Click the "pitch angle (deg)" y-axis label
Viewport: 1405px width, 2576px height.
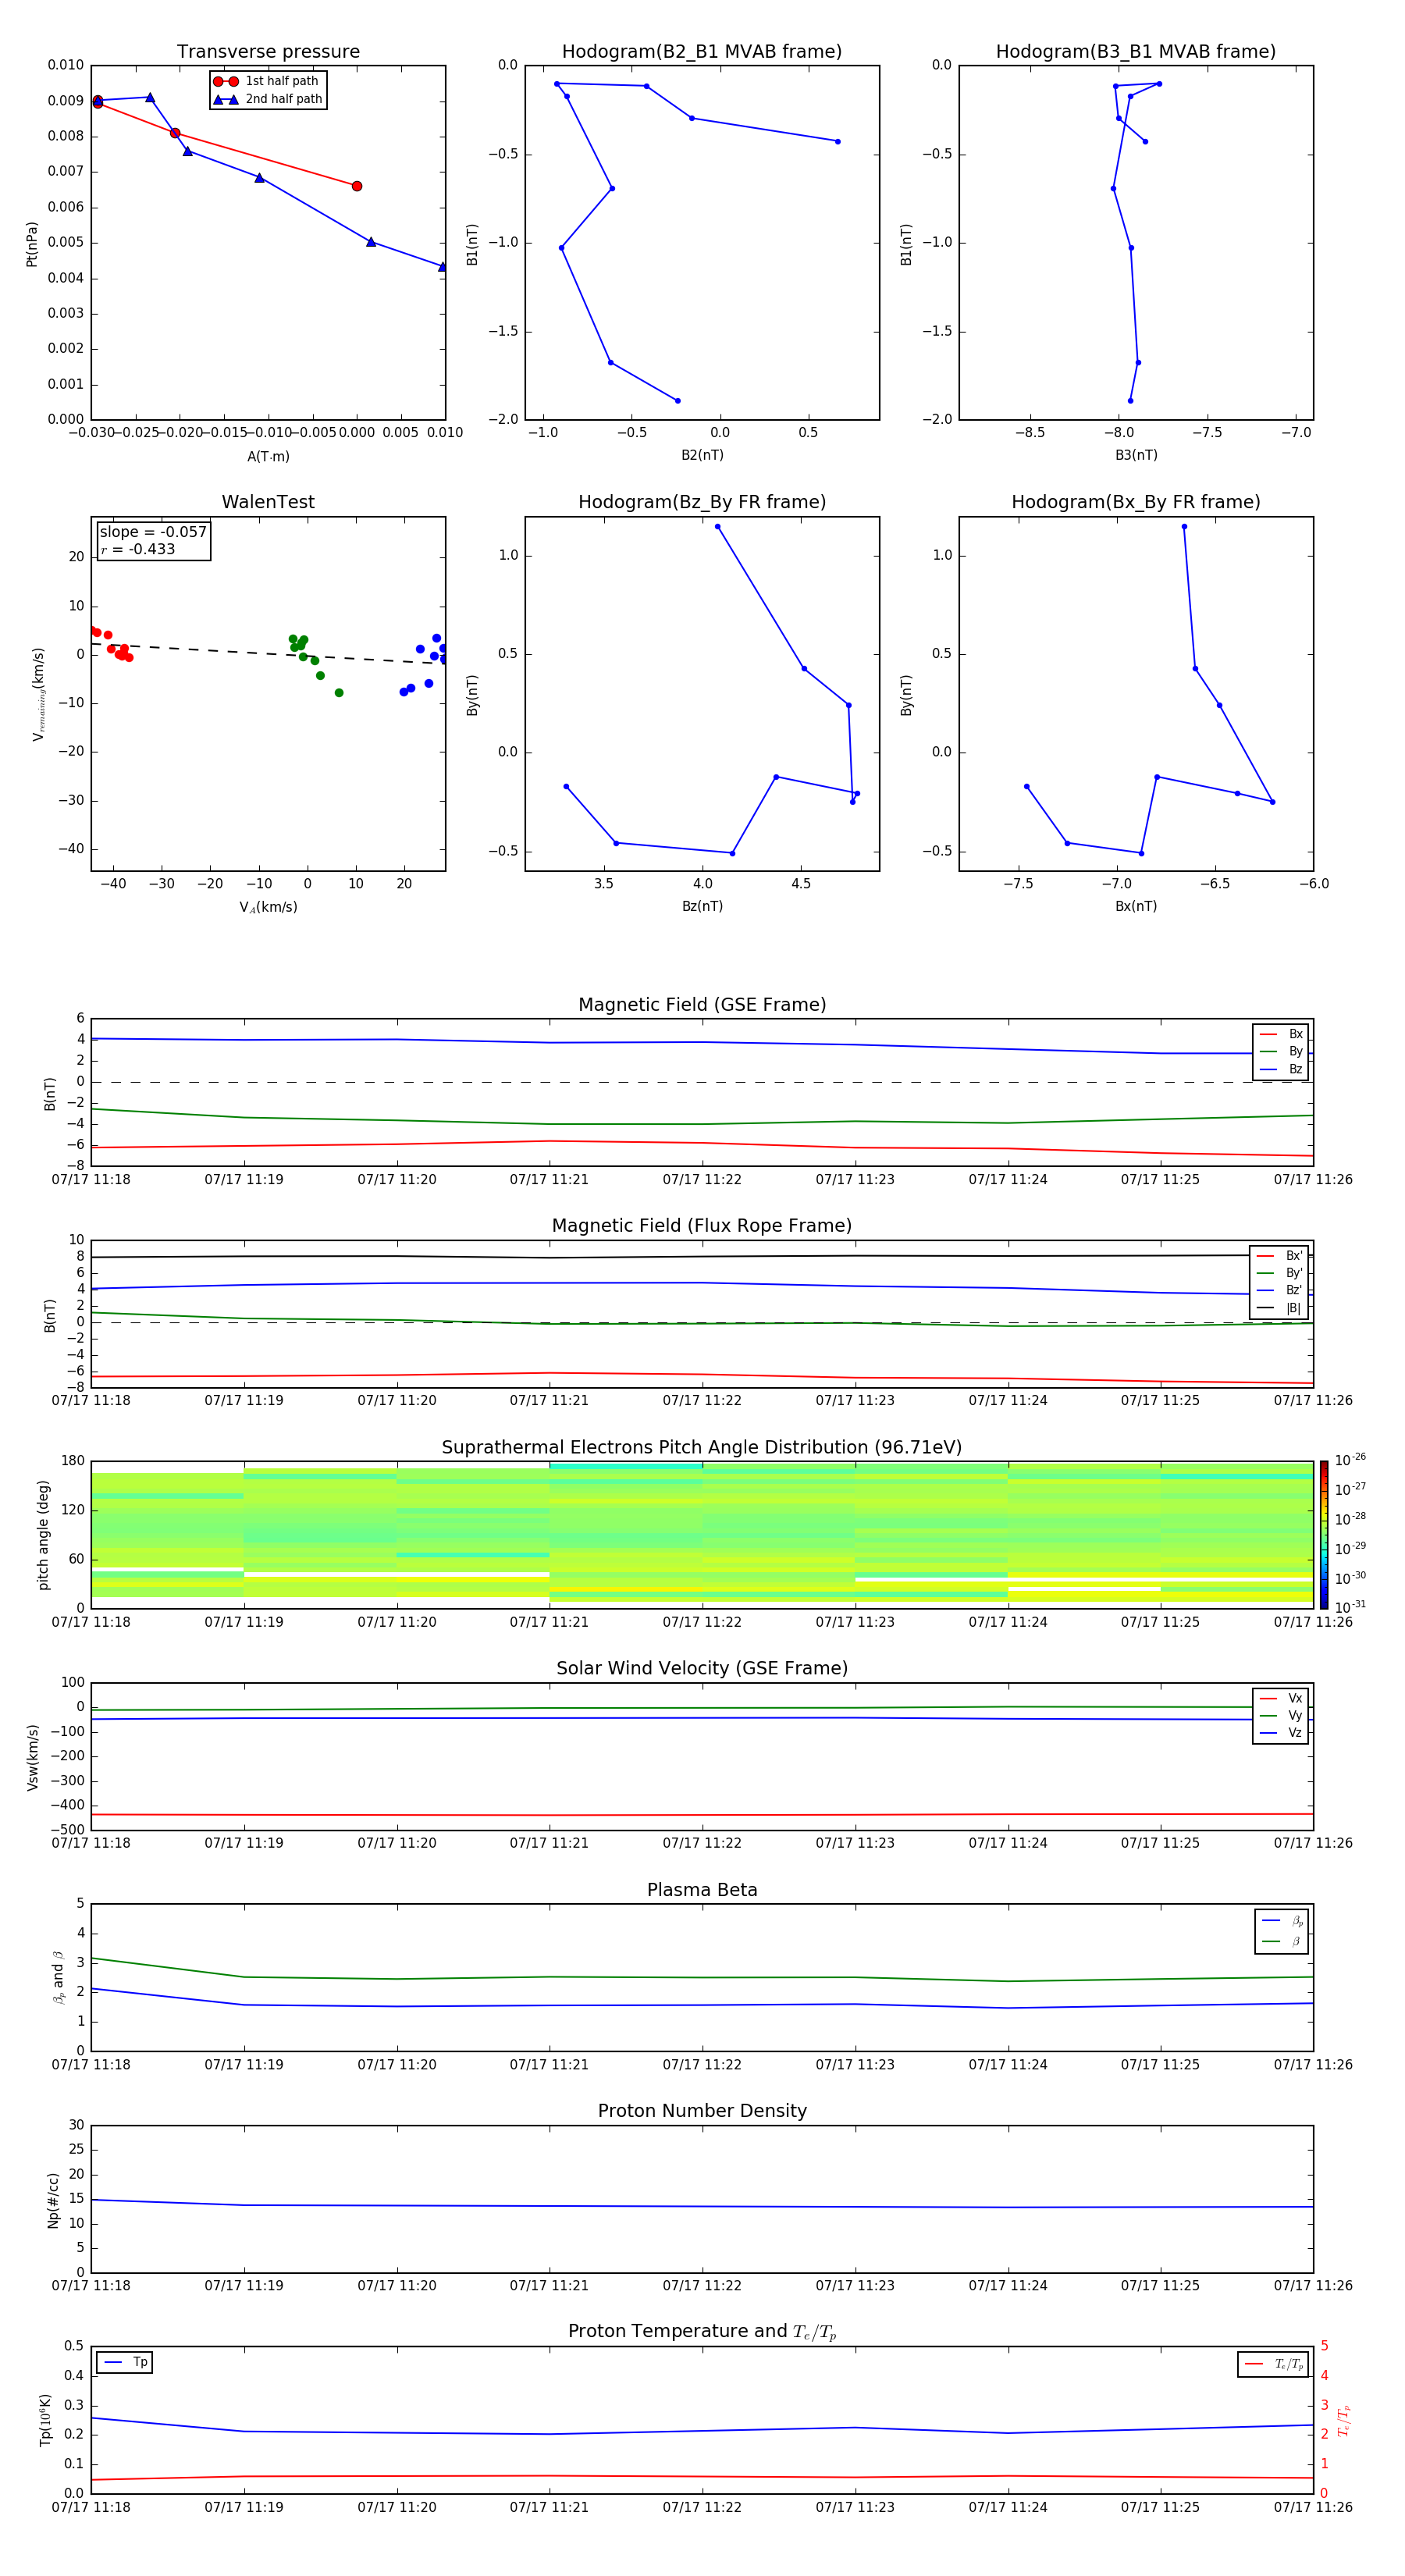click(x=43, y=1535)
